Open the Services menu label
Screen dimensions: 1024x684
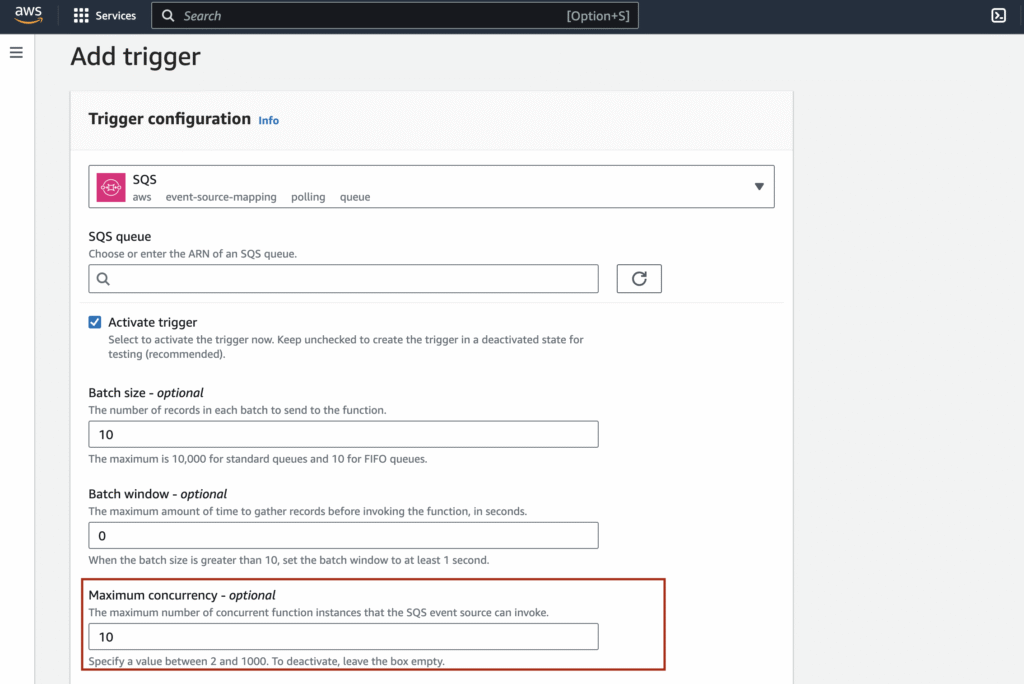point(115,16)
